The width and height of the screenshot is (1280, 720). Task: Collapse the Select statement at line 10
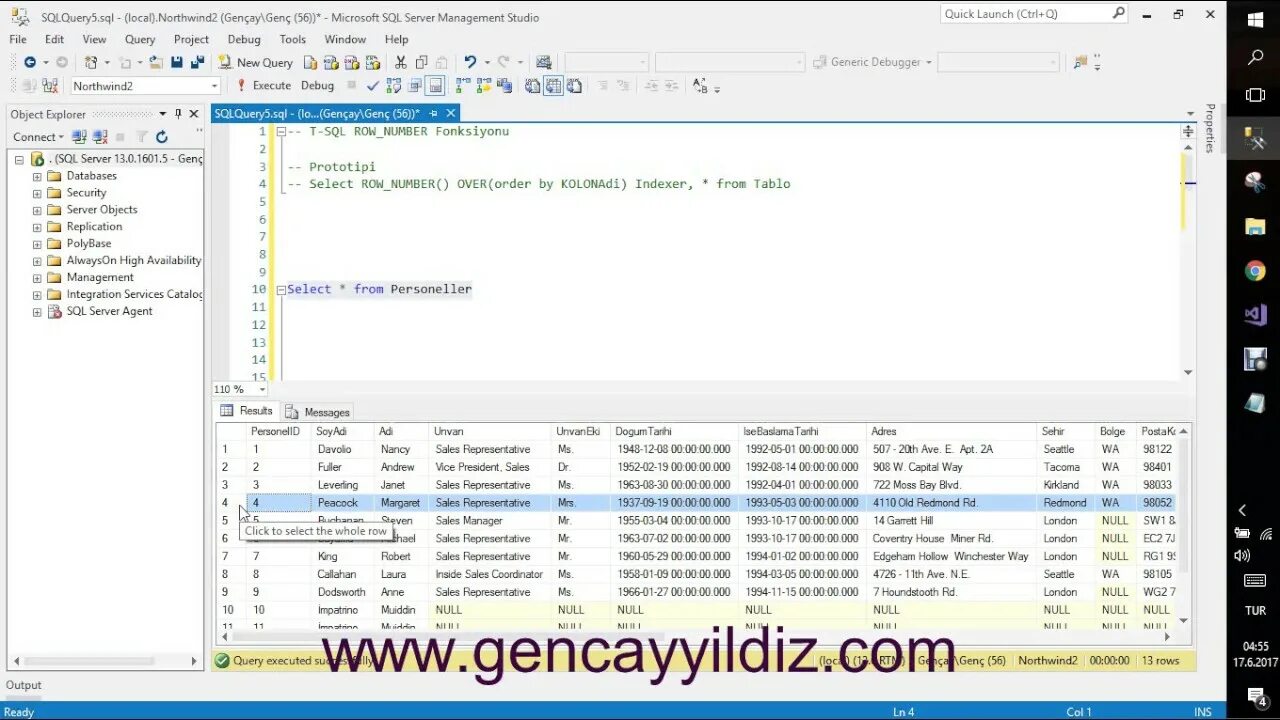point(281,289)
